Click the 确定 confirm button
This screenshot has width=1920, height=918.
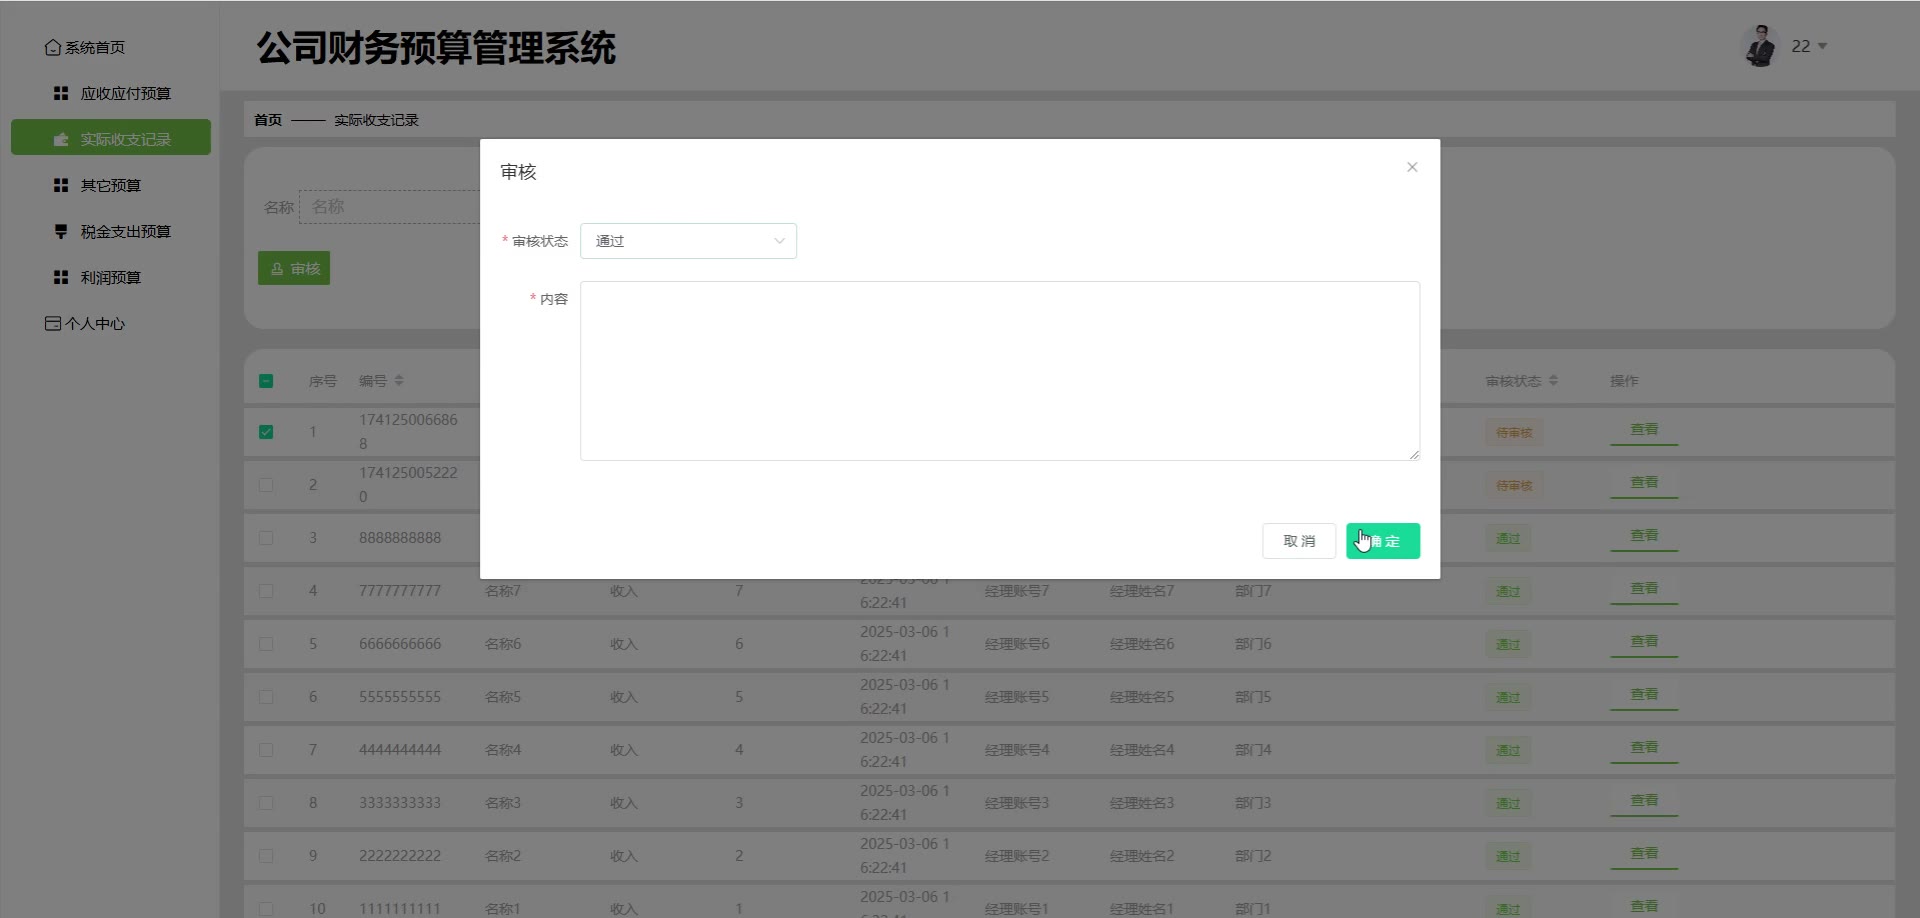pos(1382,541)
